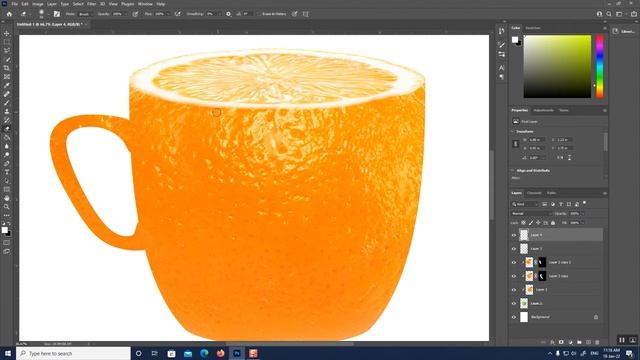Viewport: 640px width, 360px height.
Task: Toggle Quick Mask mode icon
Action: [x=7, y=243]
